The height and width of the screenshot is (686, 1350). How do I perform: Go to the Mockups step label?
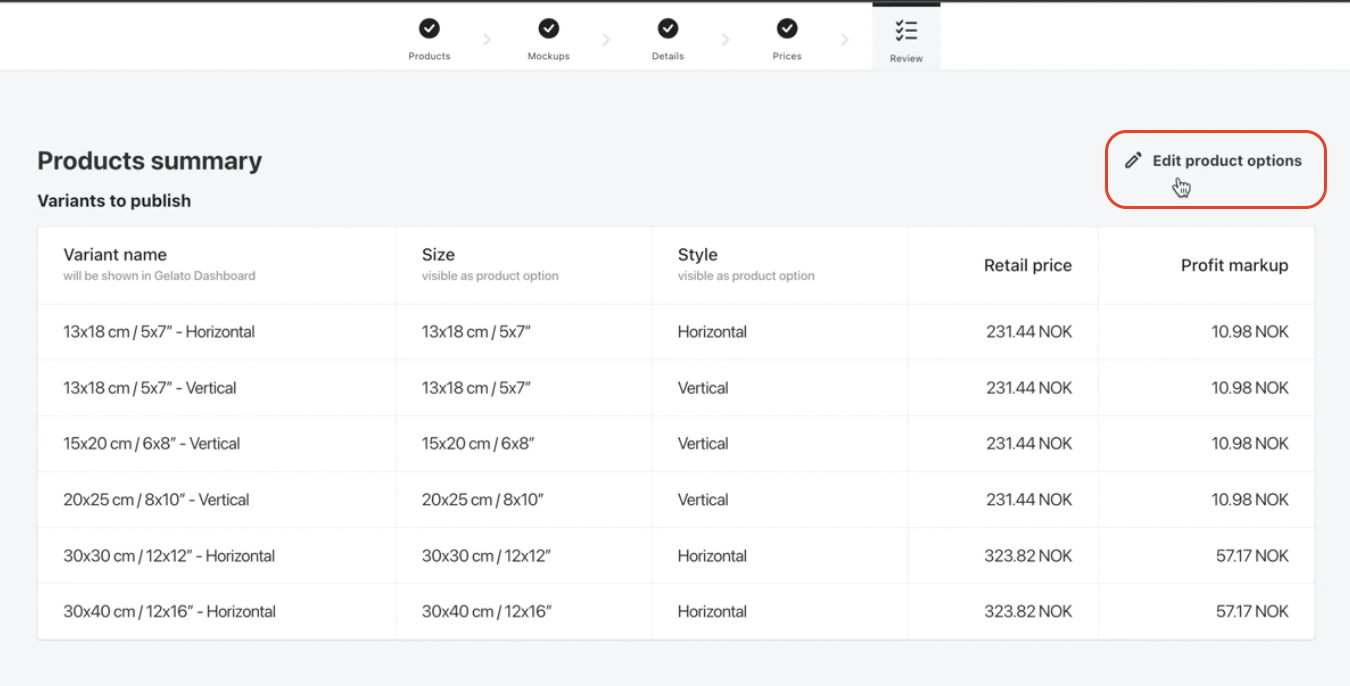click(549, 56)
